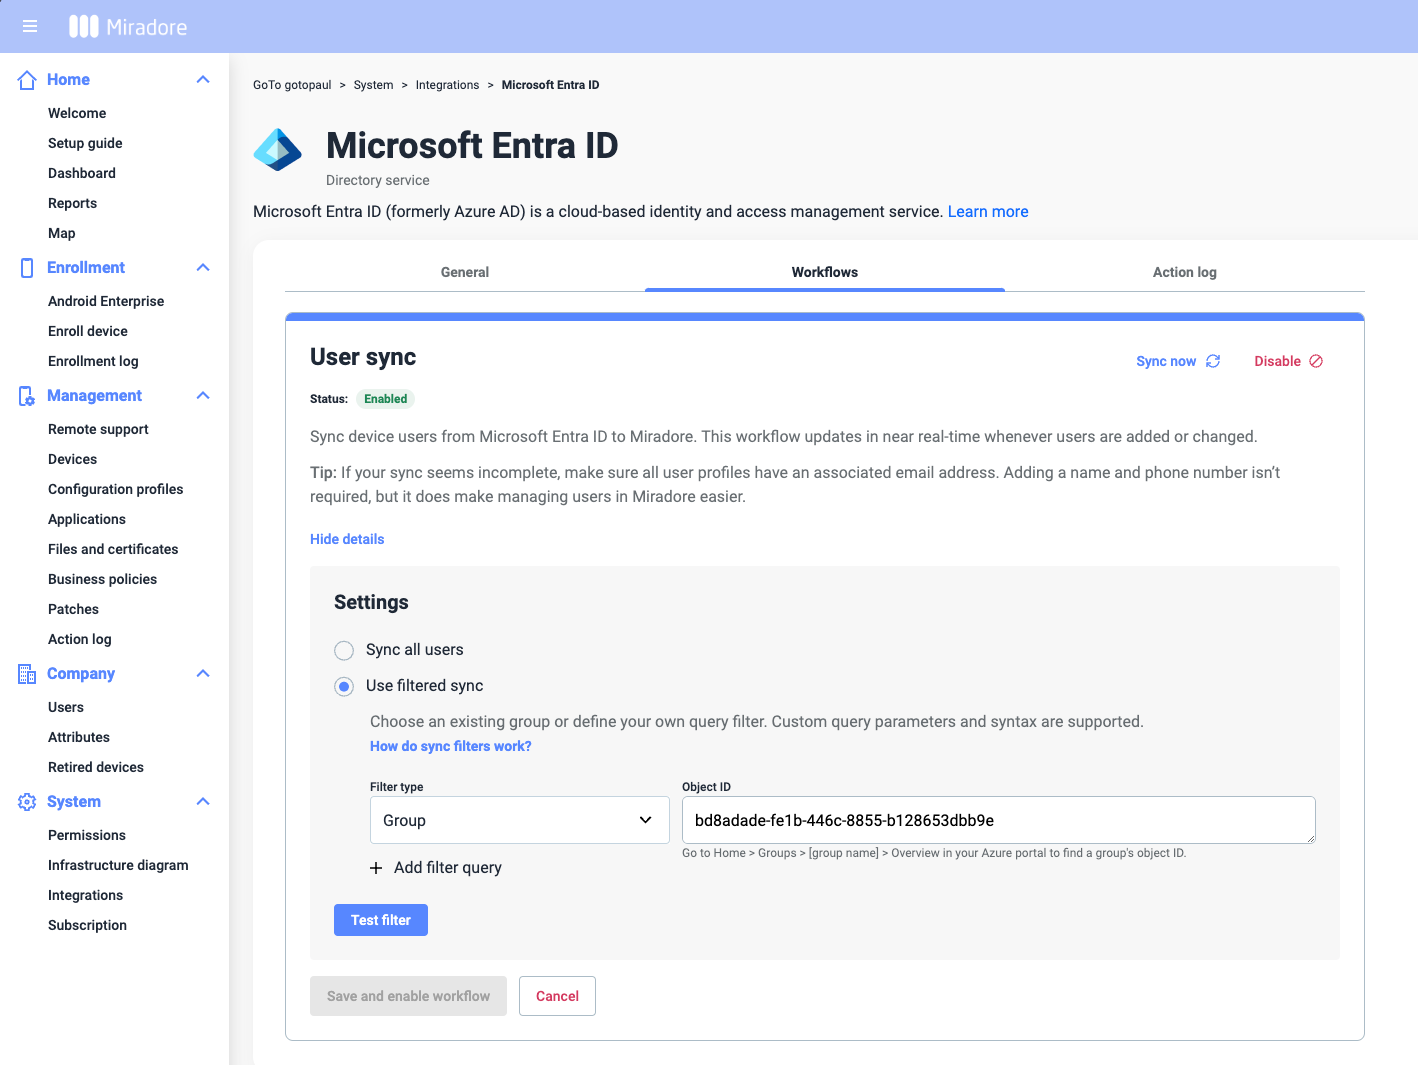Collapse the Home sidebar section chevron
Screen dimensions: 1418x1065
point(203,80)
